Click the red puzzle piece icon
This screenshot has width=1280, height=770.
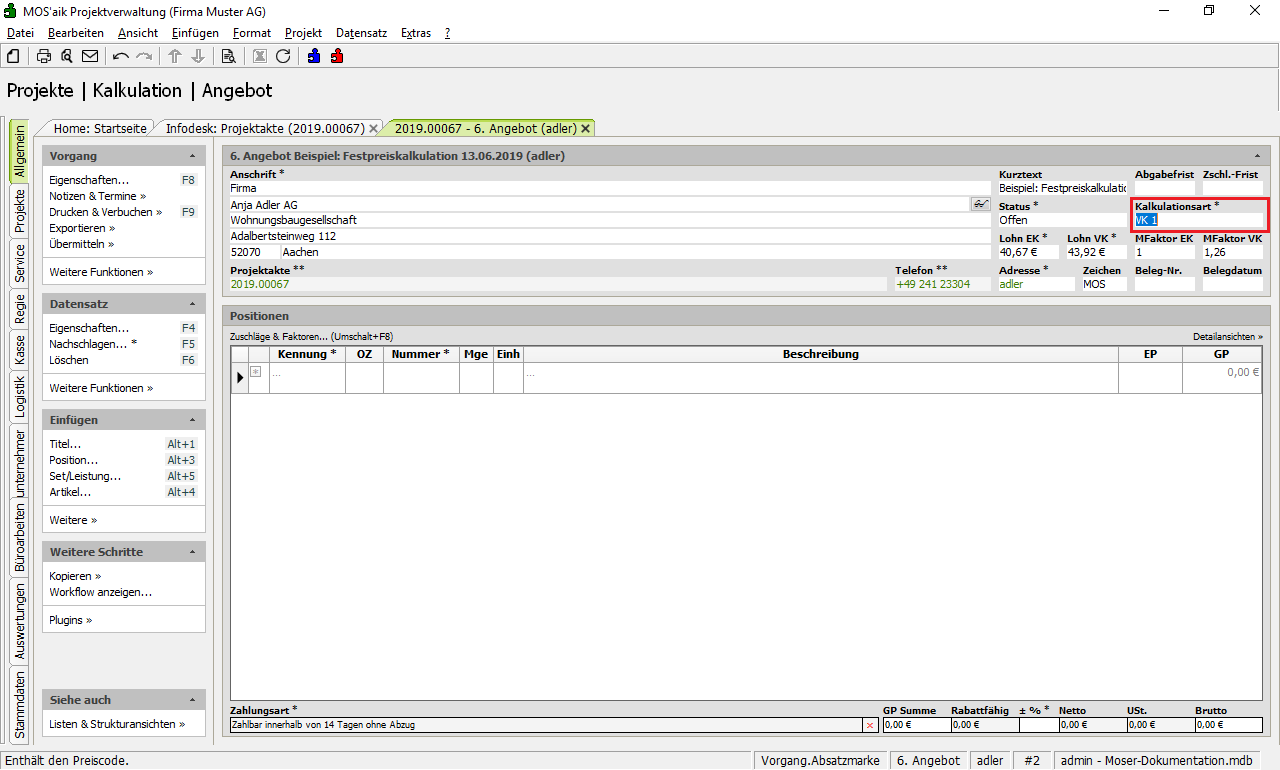point(337,56)
